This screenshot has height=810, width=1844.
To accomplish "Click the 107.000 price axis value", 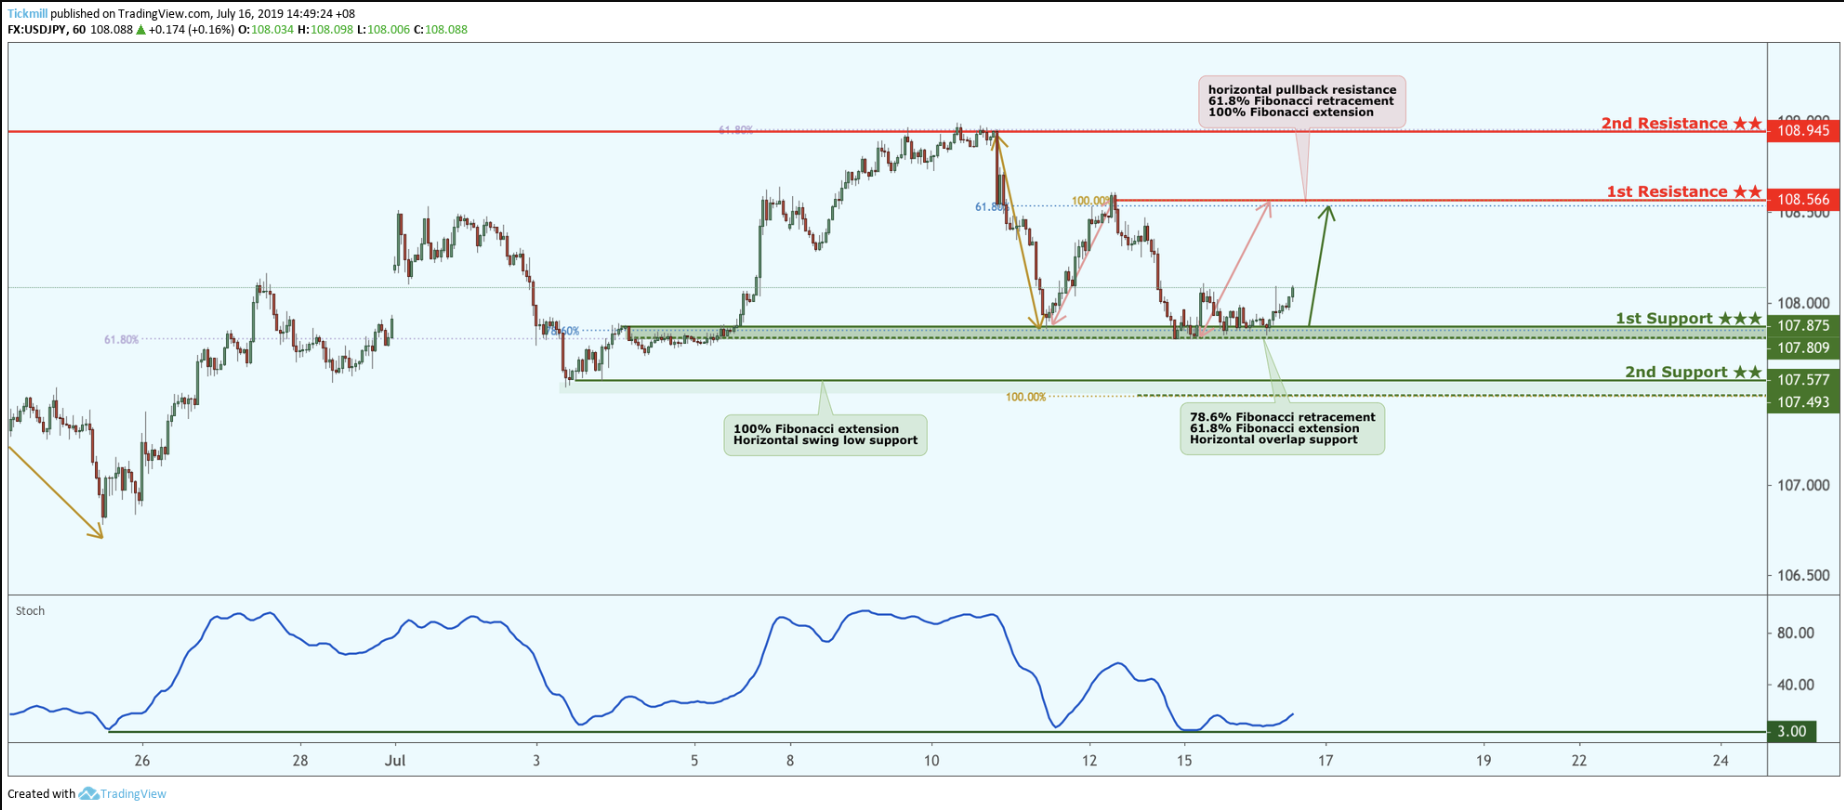I will click(1803, 486).
